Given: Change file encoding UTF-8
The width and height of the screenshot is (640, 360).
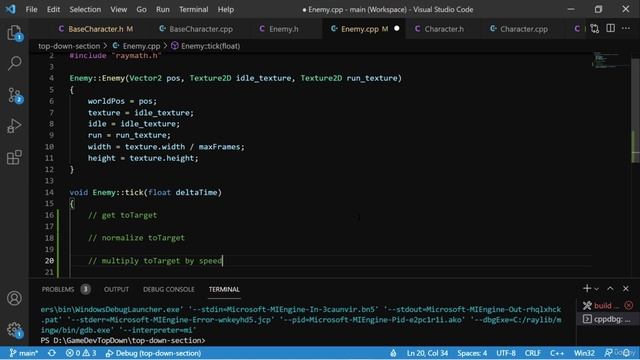Looking at the screenshot, I should pos(506,353).
